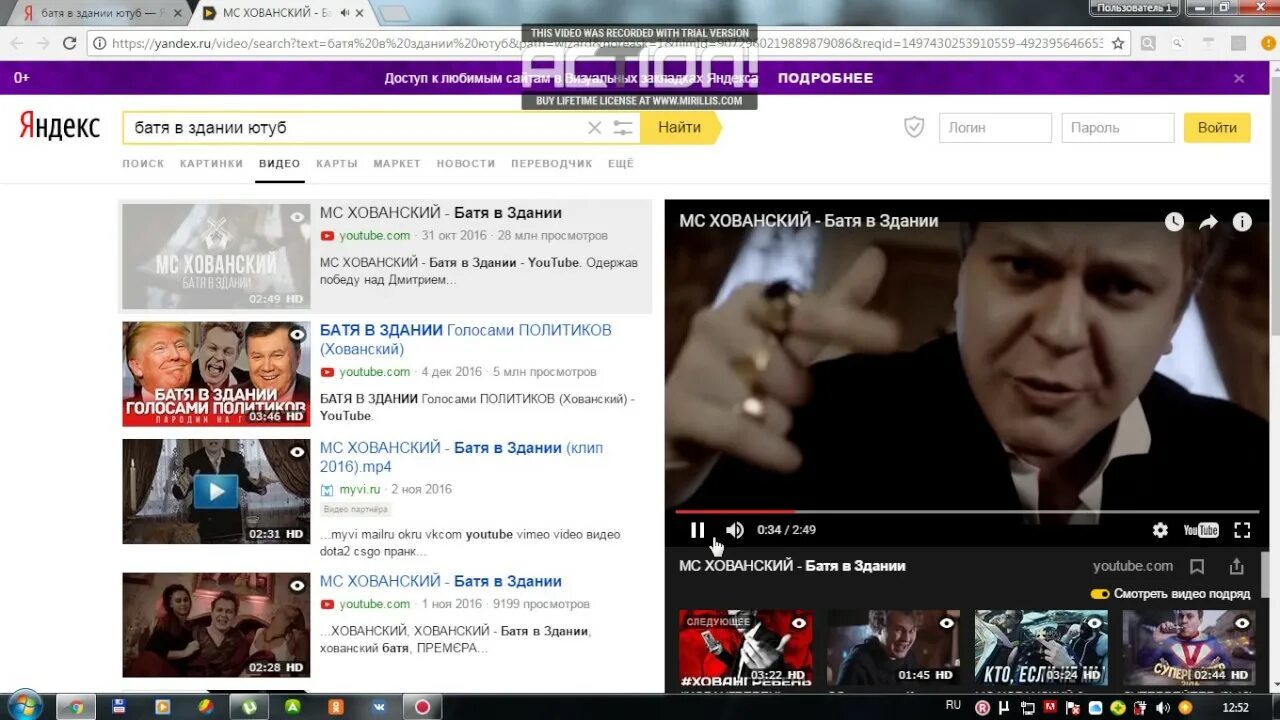Click youtube.com link under the player

point(1132,566)
